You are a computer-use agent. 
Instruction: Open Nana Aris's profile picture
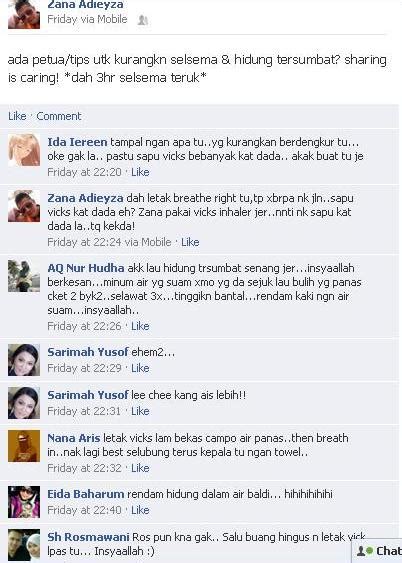pyautogui.click(x=24, y=446)
